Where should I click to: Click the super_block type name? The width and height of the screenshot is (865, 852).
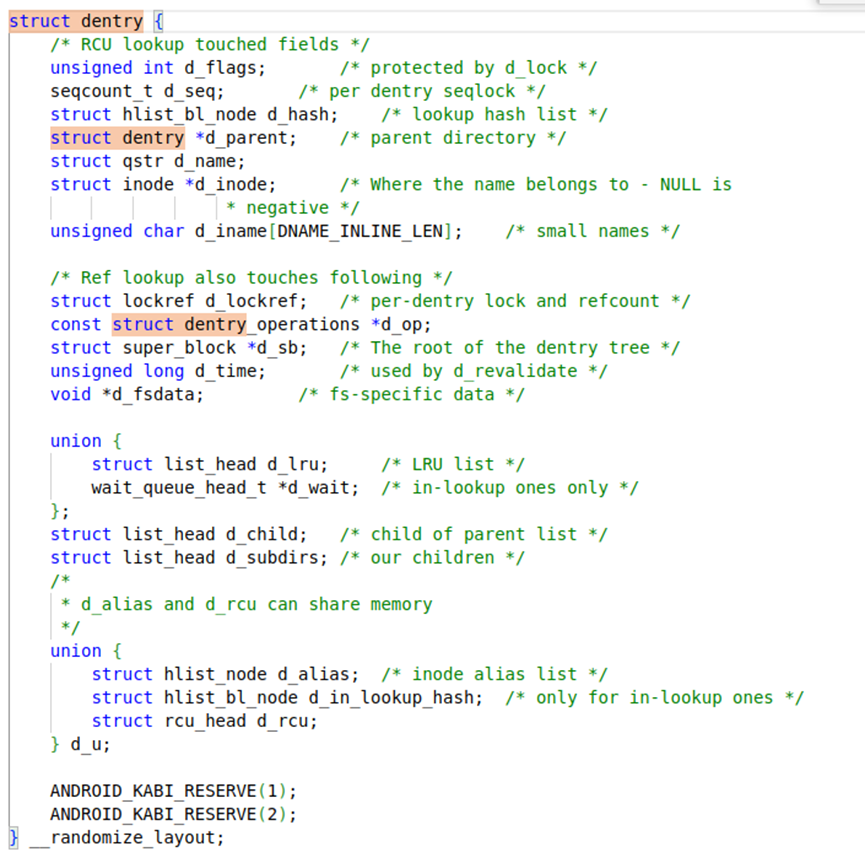point(179,348)
